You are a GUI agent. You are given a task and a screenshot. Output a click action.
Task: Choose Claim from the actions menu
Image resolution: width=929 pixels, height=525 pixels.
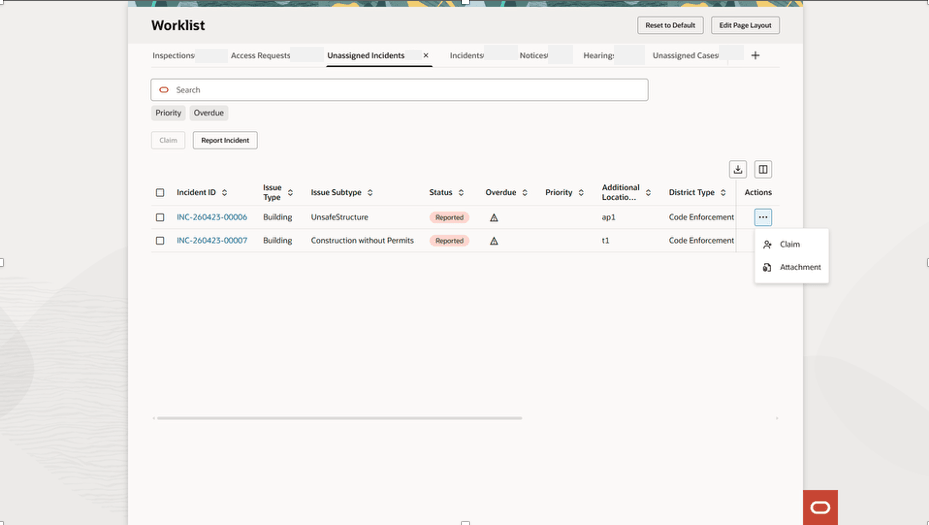(792, 244)
